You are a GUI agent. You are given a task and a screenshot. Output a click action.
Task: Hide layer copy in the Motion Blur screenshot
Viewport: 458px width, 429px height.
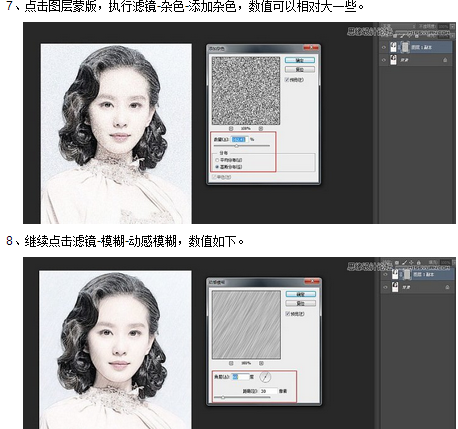(385, 275)
